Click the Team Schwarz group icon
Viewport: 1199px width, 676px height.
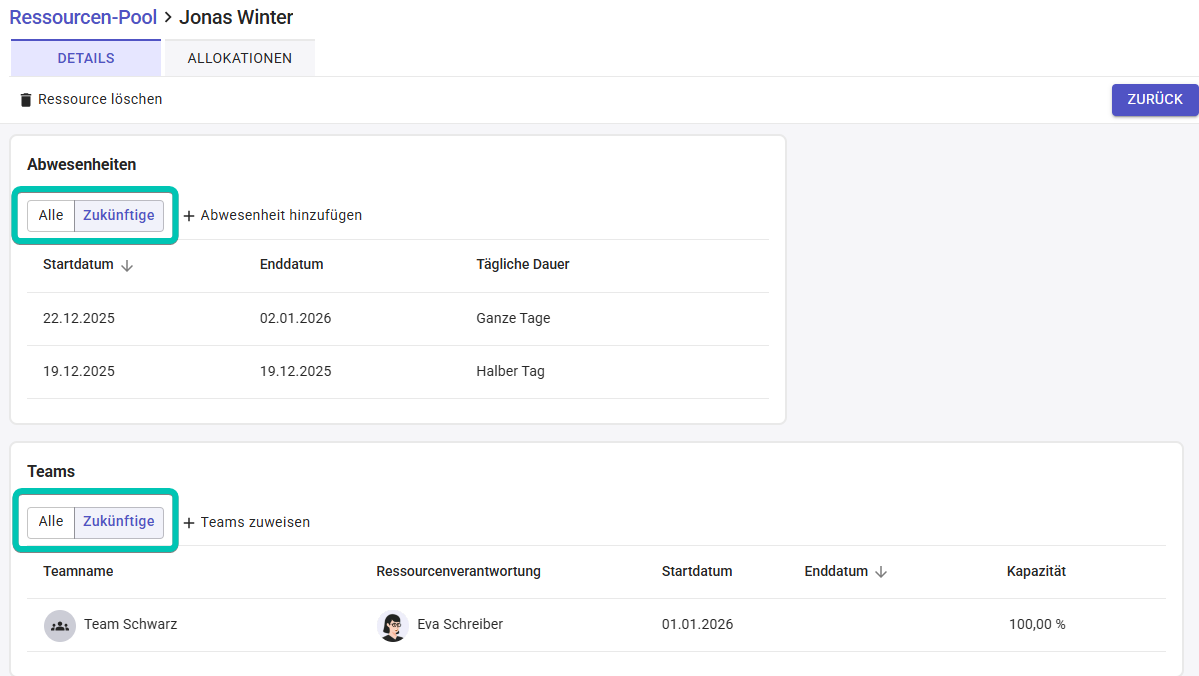[60, 625]
